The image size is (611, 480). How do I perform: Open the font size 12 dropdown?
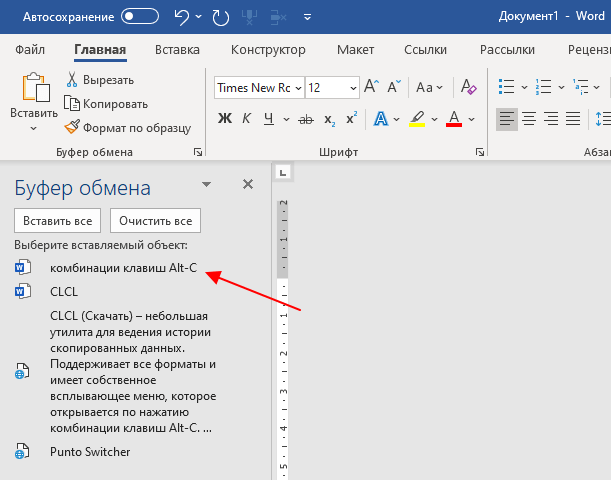(x=353, y=88)
